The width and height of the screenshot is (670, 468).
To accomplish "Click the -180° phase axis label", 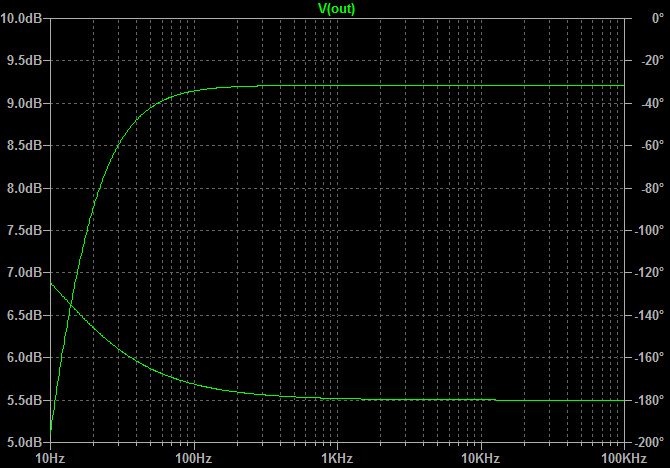I will pyautogui.click(x=649, y=400).
